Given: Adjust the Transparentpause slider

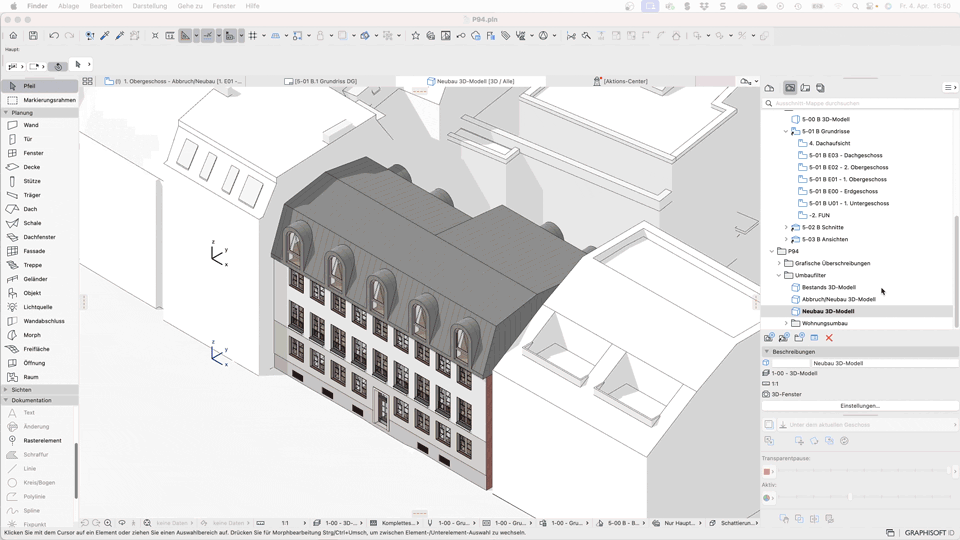Looking at the screenshot, I should pyautogui.click(x=862, y=471).
